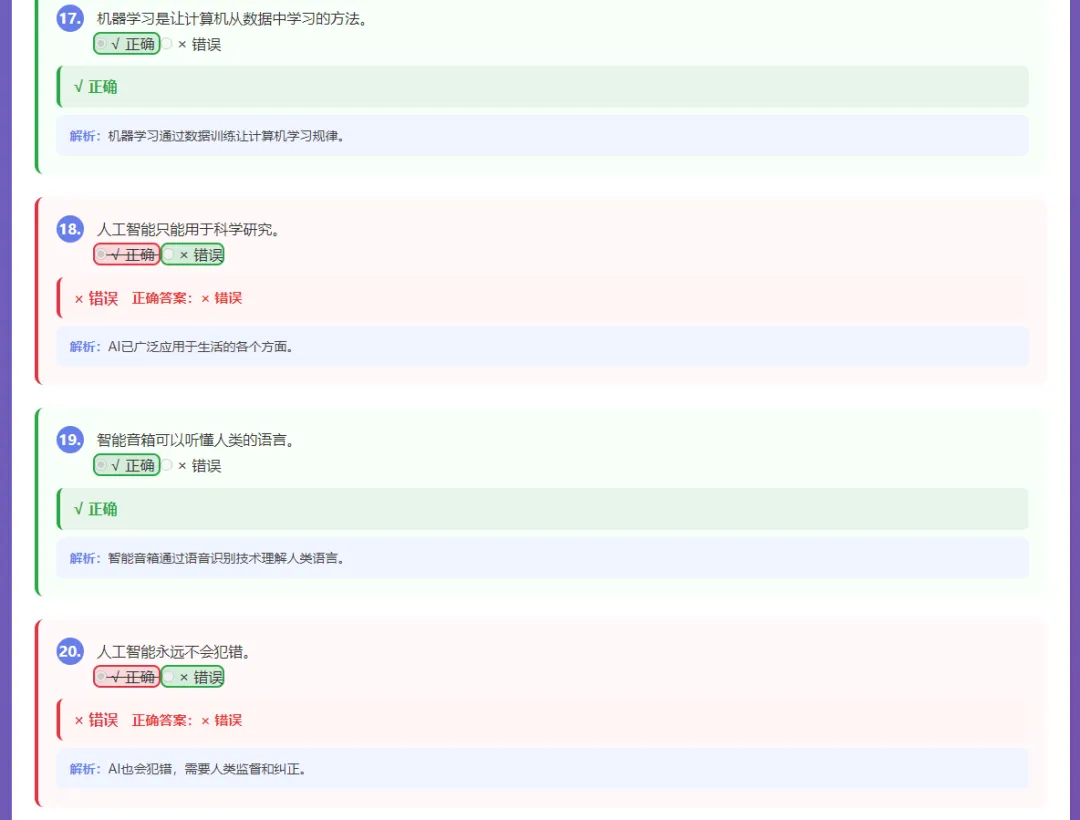Click 正确答案: × 错误 under question 20
Image resolution: width=1080 pixels, height=820 pixels.
click(187, 720)
